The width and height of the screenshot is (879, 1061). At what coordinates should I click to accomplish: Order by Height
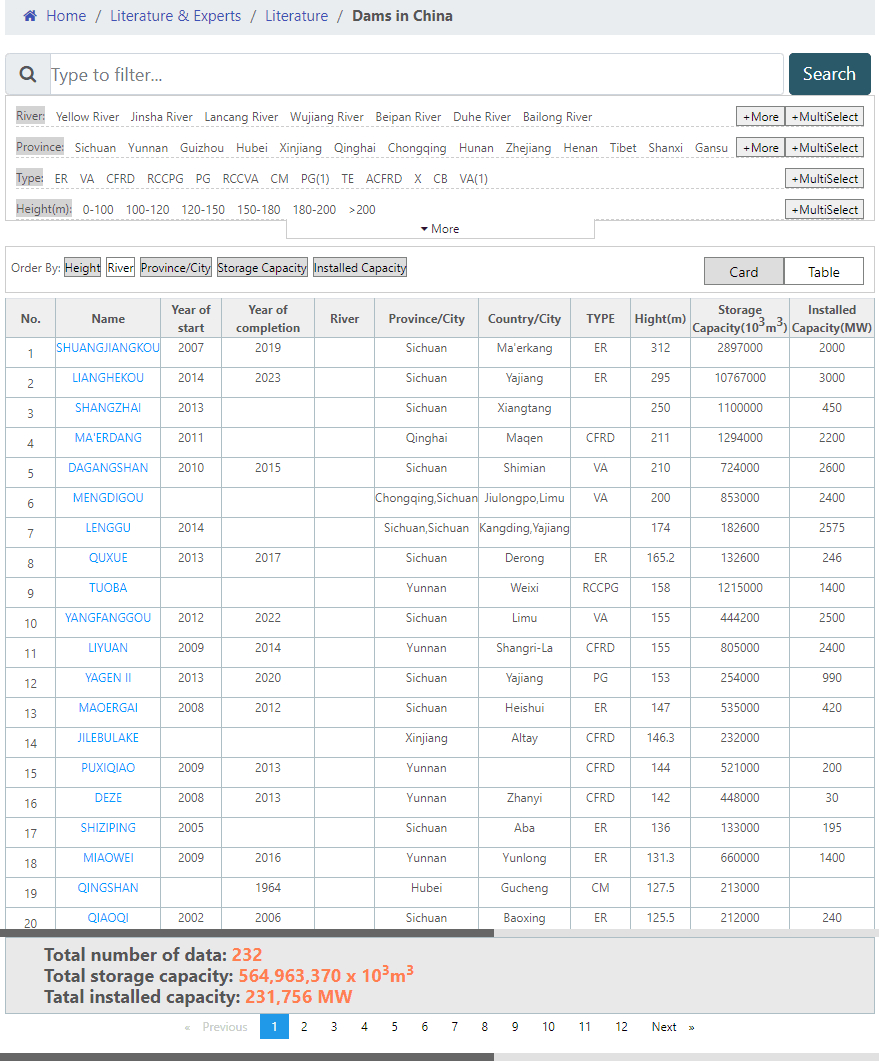83,267
